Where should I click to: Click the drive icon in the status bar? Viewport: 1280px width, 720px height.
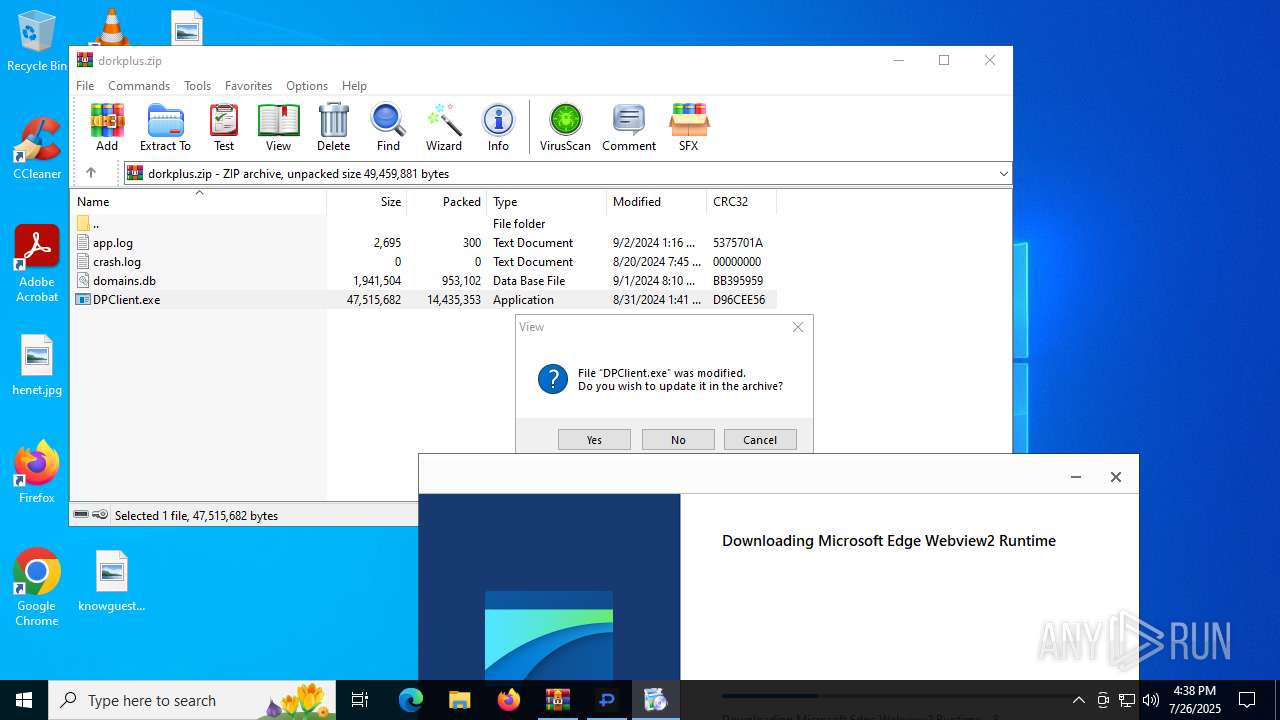pyautogui.click(x=81, y=515)
